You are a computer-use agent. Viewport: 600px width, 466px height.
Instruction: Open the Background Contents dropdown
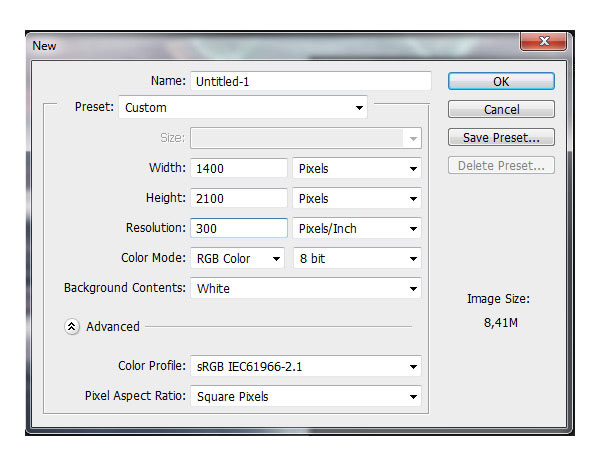305,289
